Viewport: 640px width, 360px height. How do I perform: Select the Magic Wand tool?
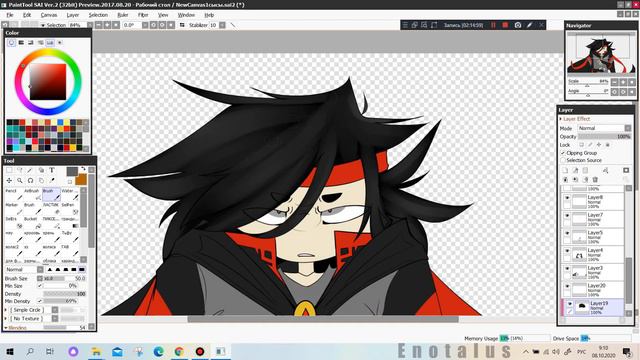click(x=30, y=170)
